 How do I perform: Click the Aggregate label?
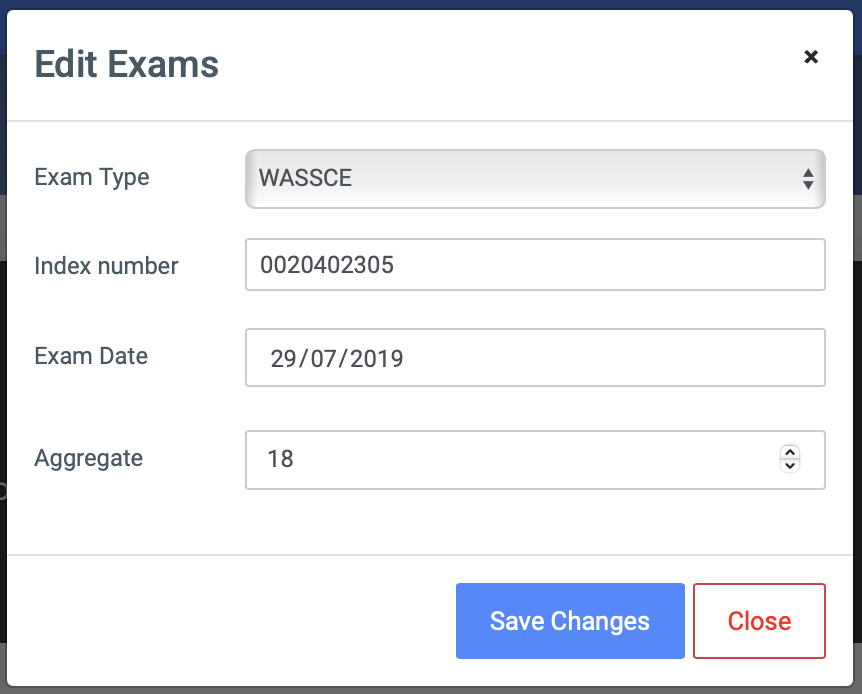tap(89, 459)
